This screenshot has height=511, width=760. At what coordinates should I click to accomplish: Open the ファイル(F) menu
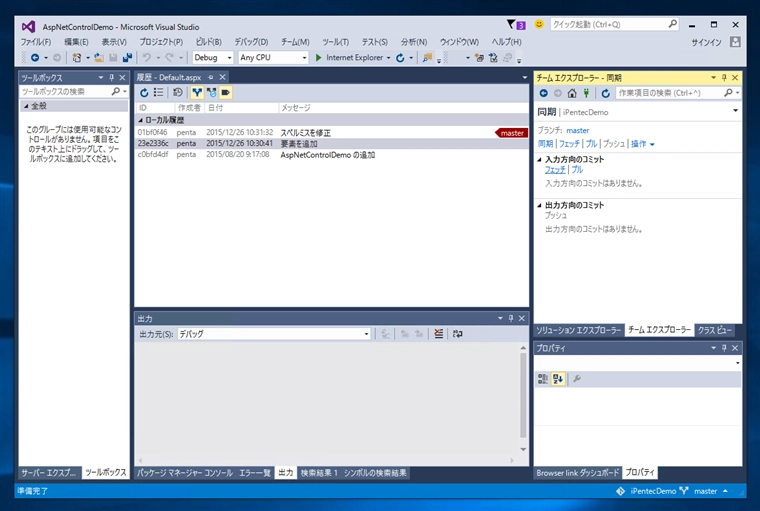coord(36,42)
